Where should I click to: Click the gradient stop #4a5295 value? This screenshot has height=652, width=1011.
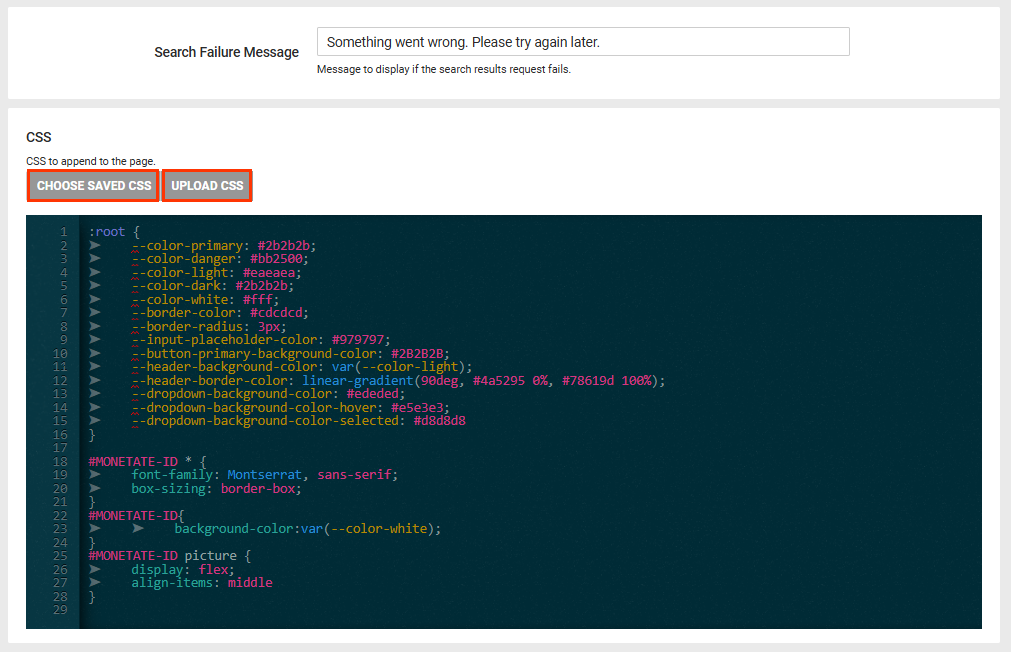click(x=499, y=381)
